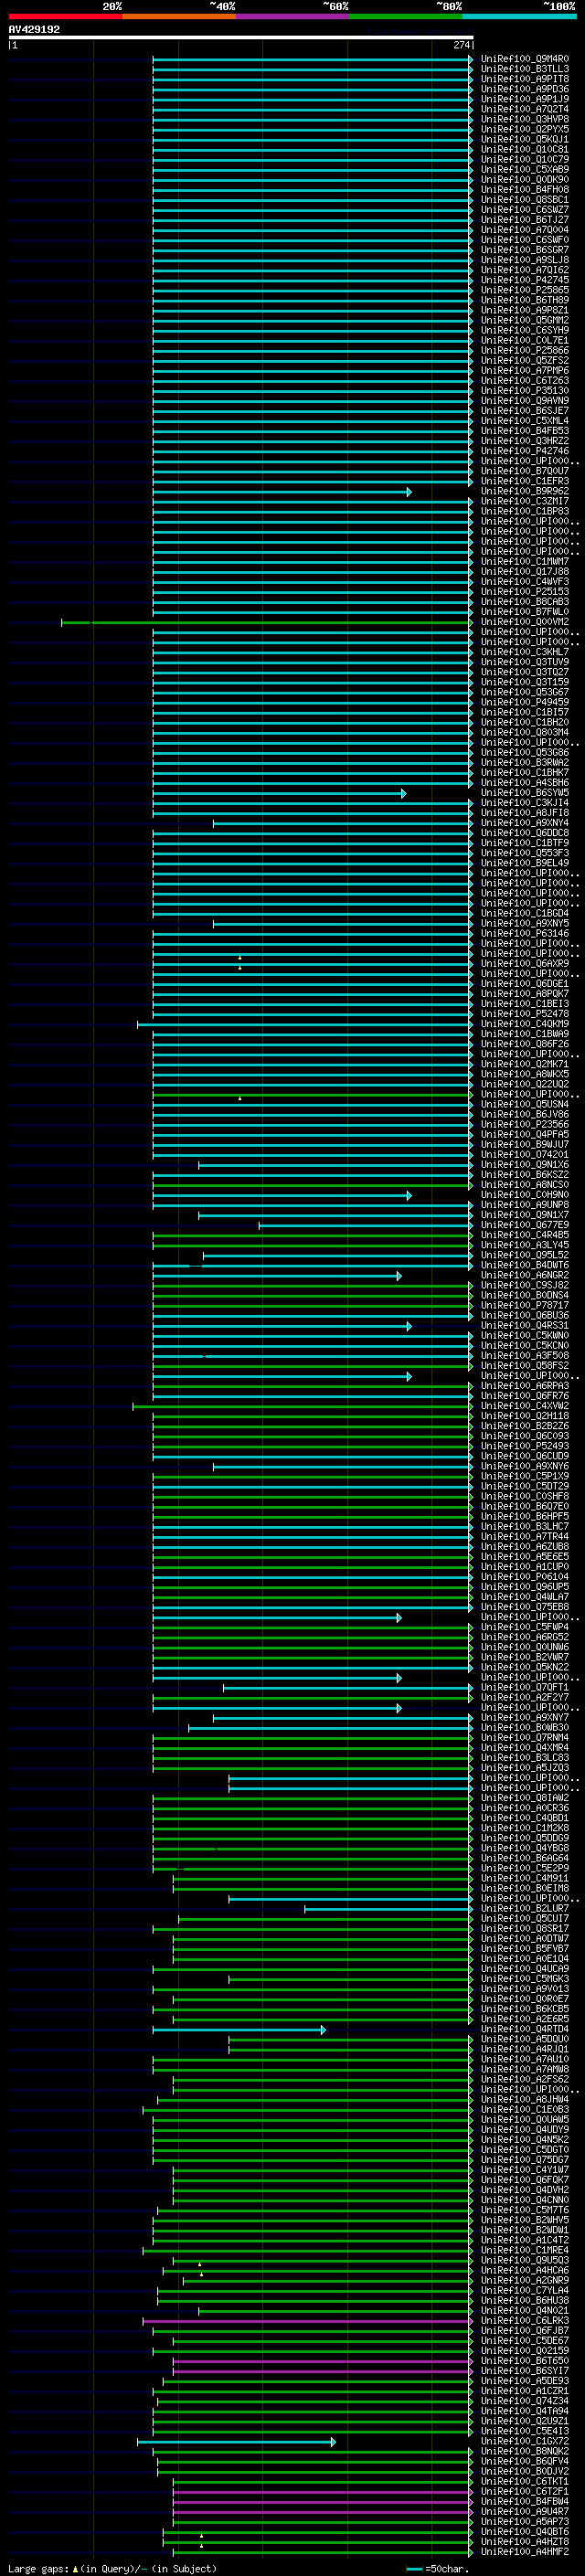Click the magenta ~60% identity legend bar
The height and width of the screenshot is (2576, 585).
292,16
